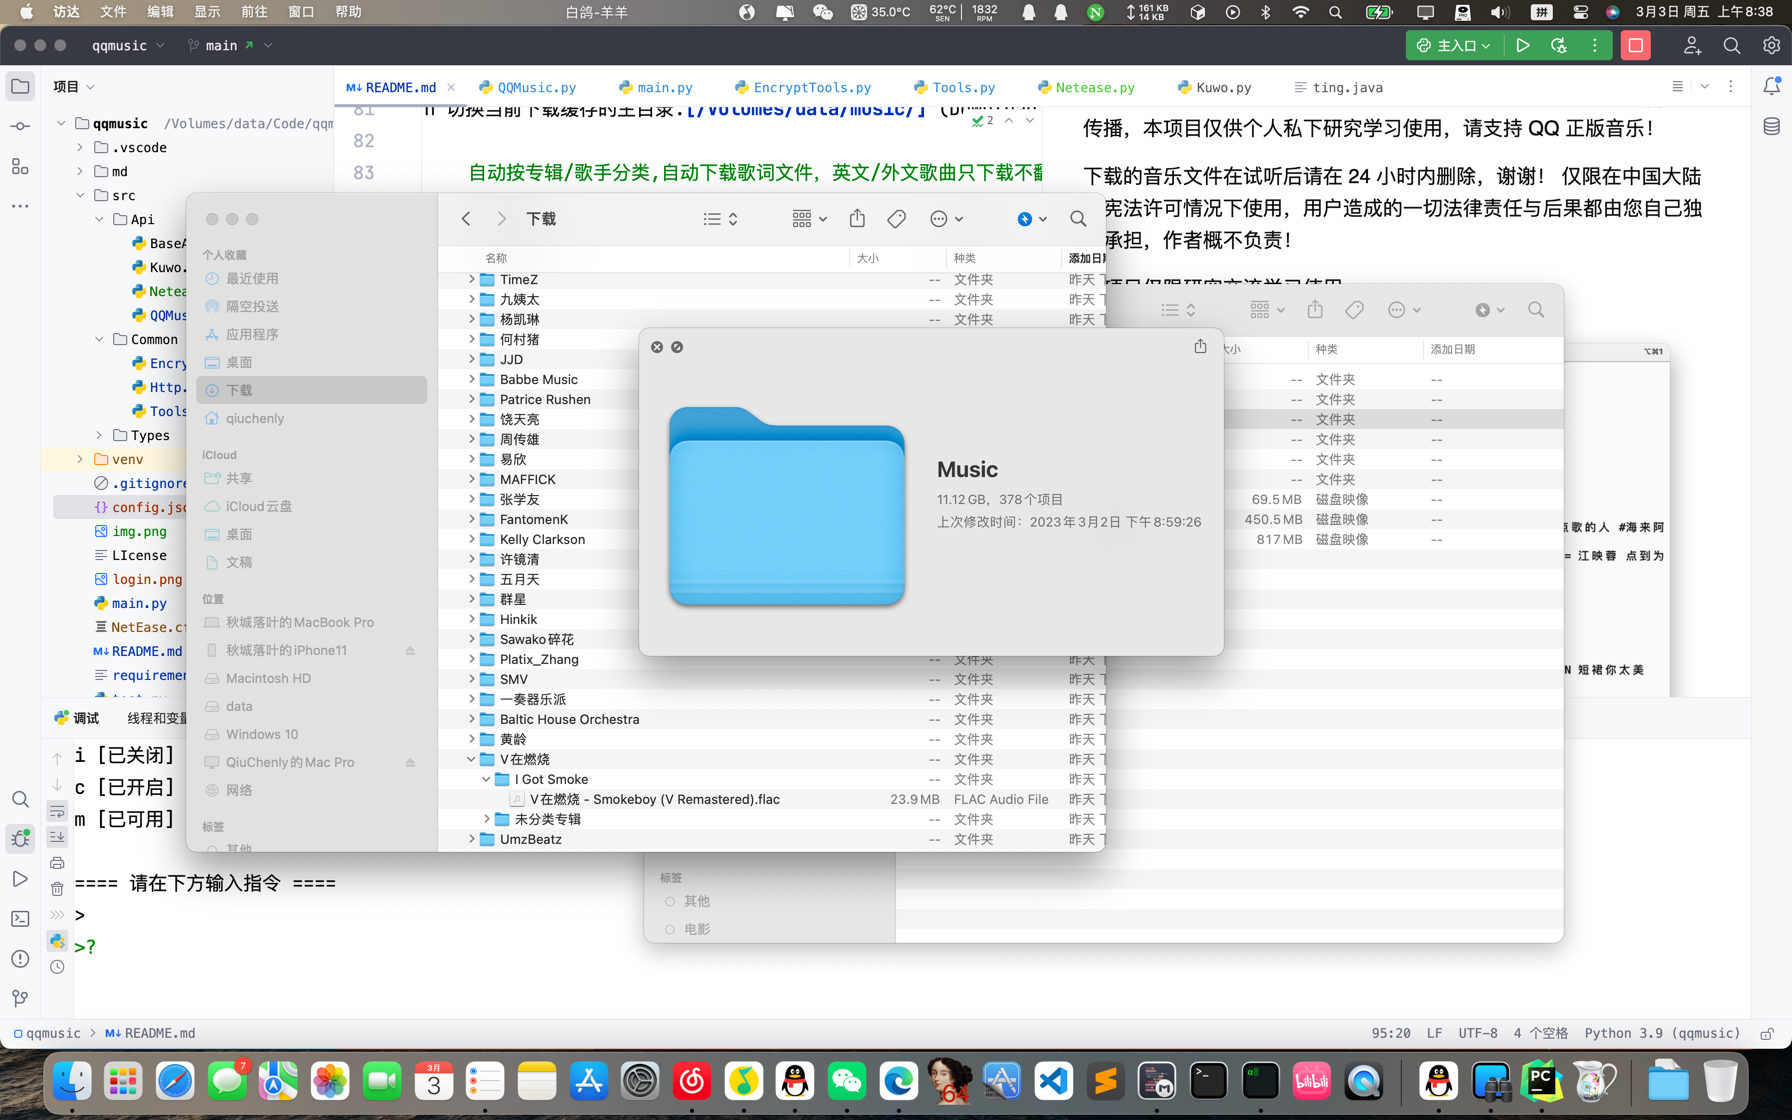Go back in the Downloads Finder window
This screenshot has width=1792, height=1120.
coord(466,218)
